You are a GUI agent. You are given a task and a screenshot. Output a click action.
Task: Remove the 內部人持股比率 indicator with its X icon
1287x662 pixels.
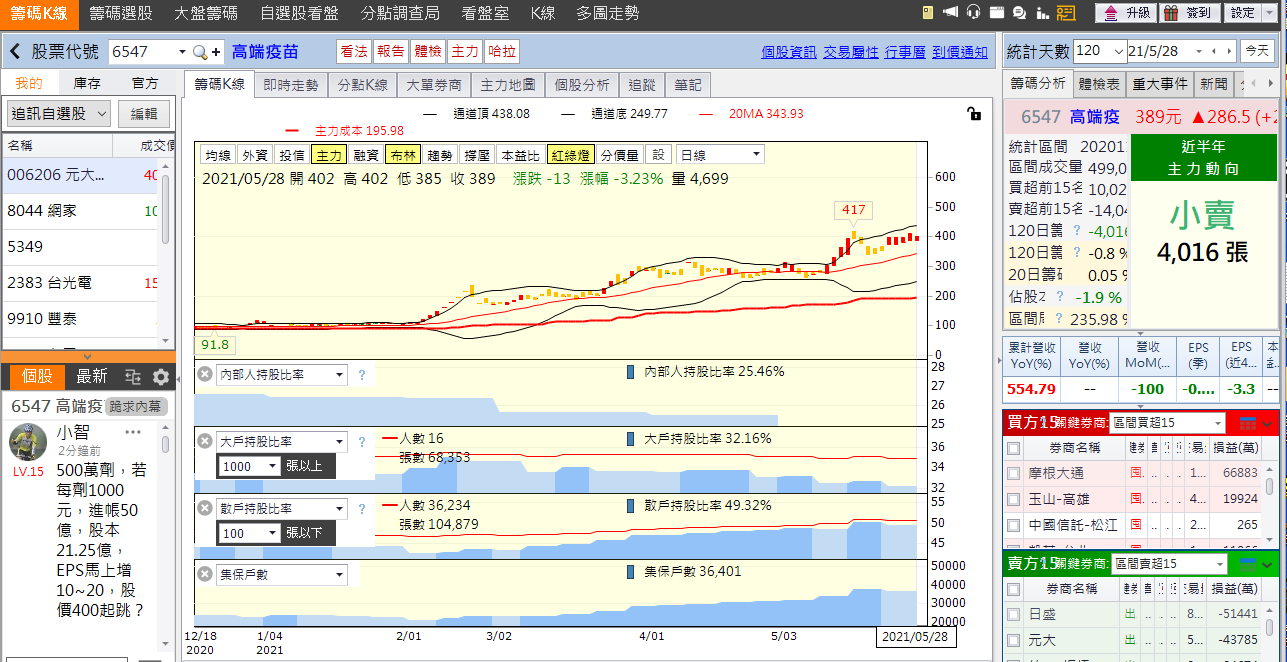coord(205,375)
